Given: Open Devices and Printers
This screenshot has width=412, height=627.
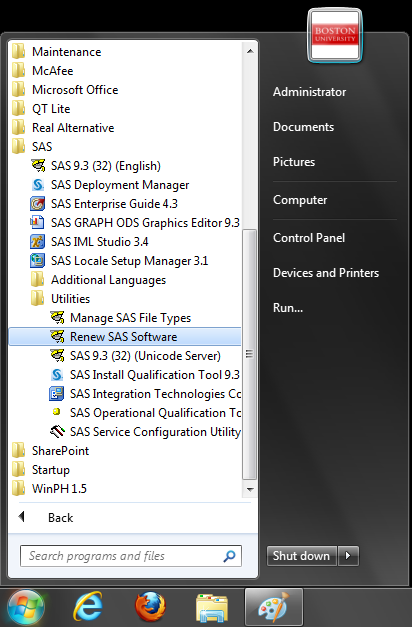Looking at the screenshot, I should (x=326, y=273).
